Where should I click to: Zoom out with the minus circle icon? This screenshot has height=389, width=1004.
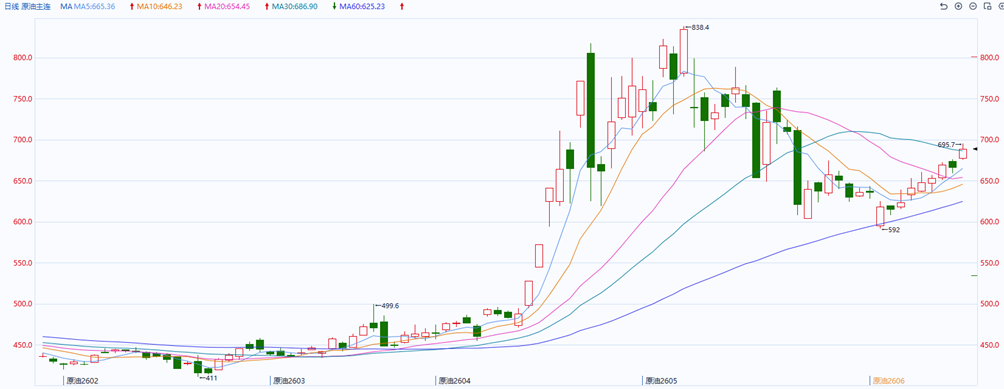(973, 6)
